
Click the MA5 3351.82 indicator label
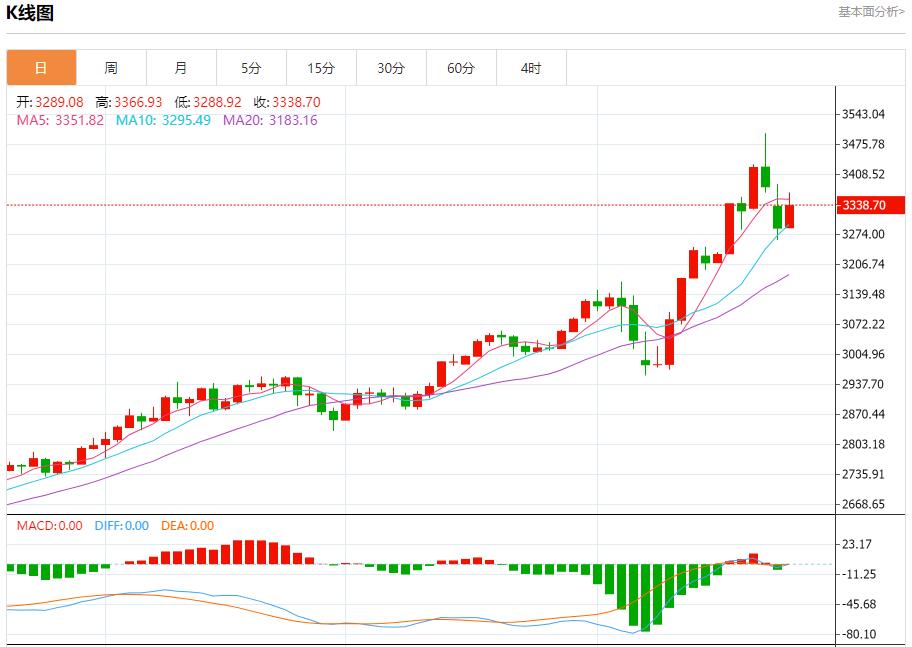[x=60, y=120]
